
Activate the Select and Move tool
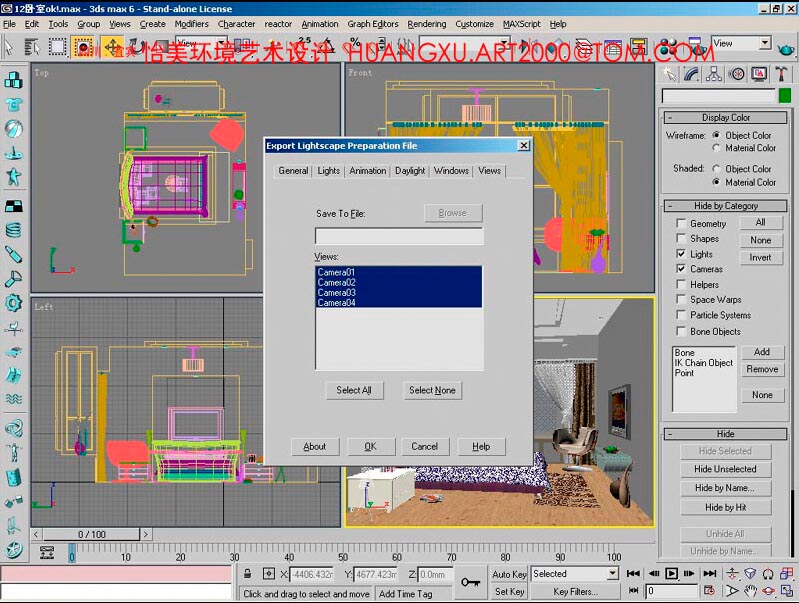[x=112, y=47]
